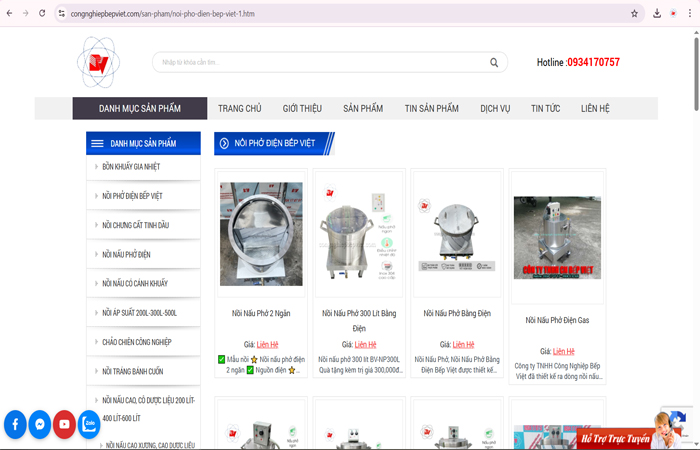Viewport: 700px width, 450px height.
Task: Open DỊCH VỤ menu item
Action: click(x=495, y=108)
